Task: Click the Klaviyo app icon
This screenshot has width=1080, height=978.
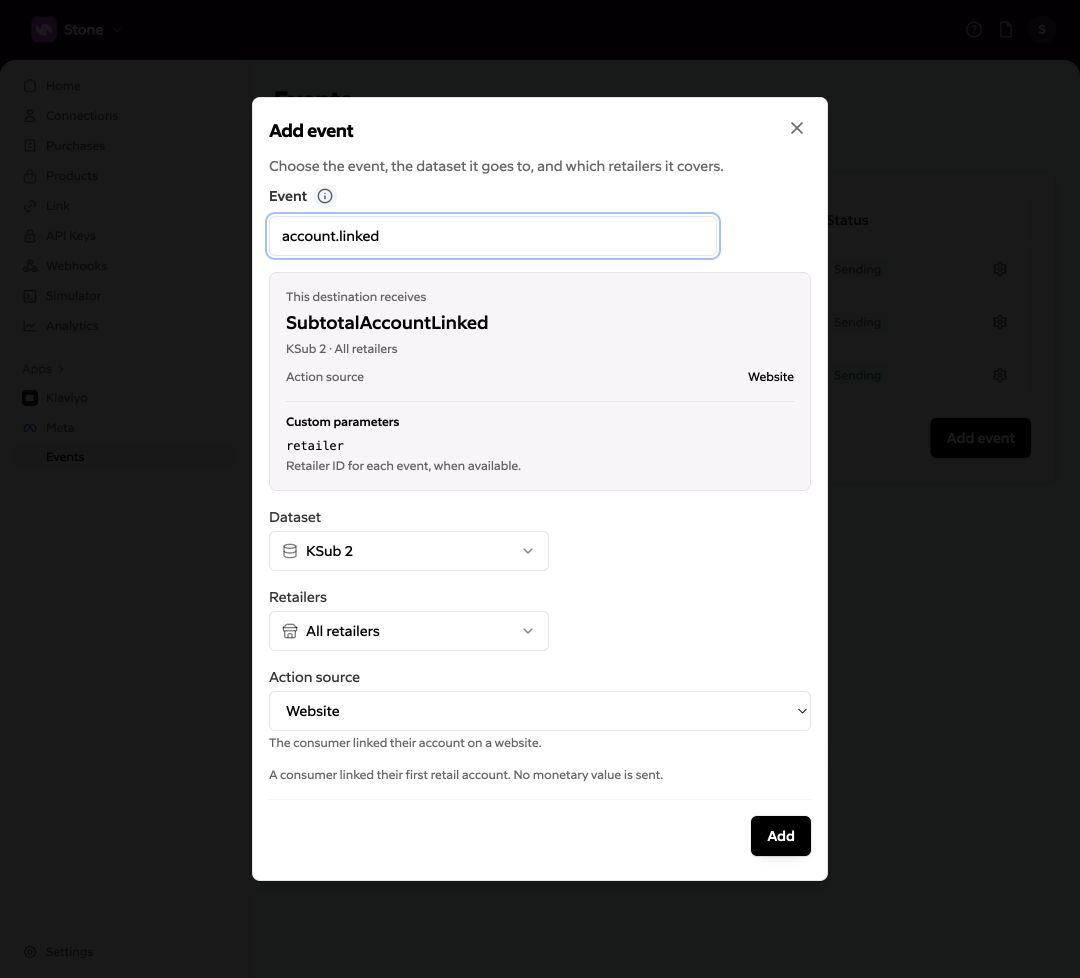Action: point(30,398)
